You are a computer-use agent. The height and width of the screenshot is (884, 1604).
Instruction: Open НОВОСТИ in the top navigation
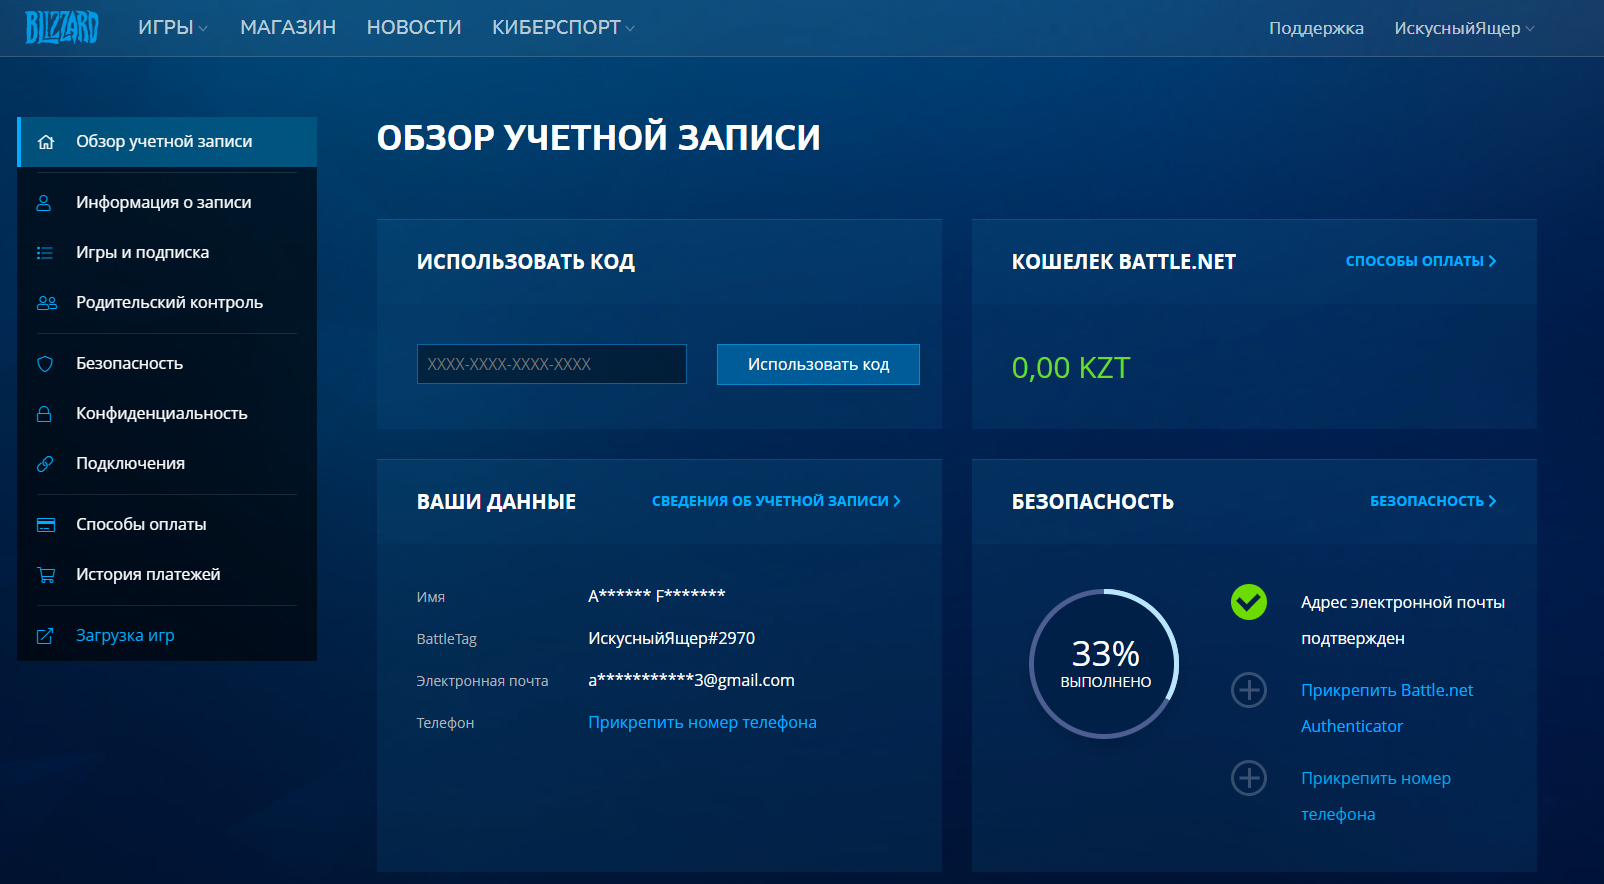click(414, 28)
